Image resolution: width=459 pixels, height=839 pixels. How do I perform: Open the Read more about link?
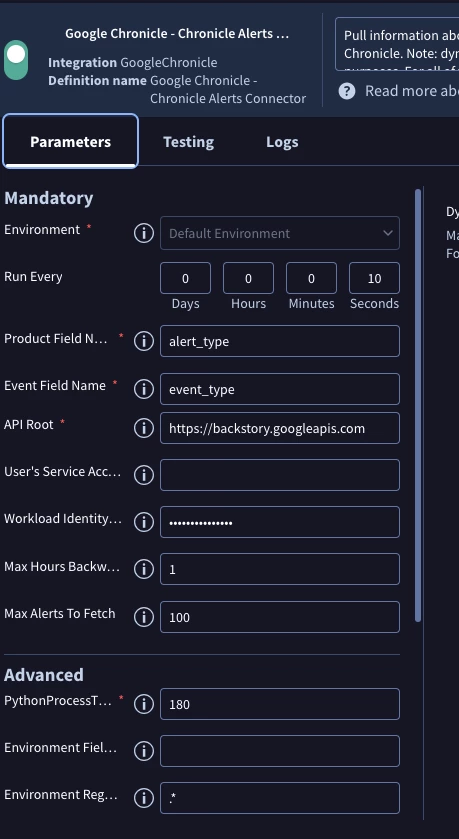coord(411,91)
